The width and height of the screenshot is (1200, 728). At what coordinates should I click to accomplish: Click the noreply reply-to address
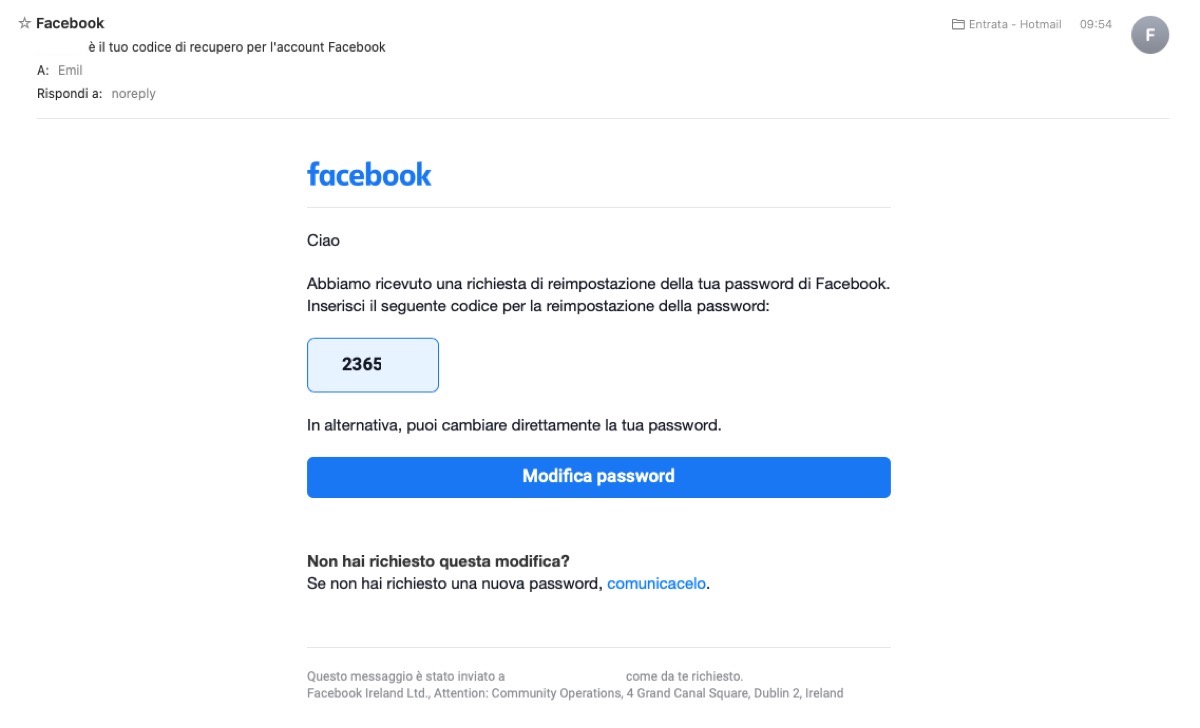tap(133, 94)
